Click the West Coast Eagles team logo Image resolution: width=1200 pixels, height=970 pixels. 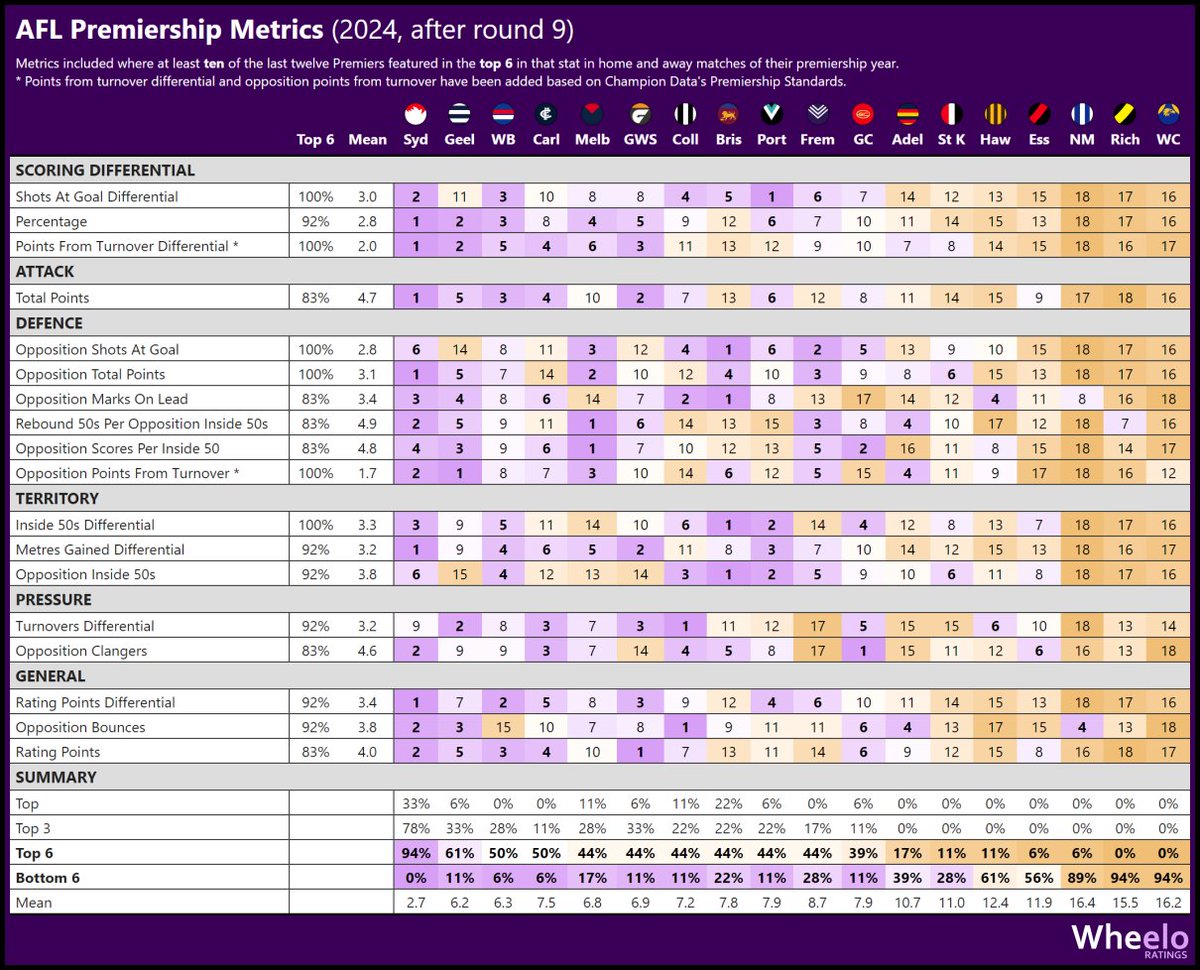click(x=1168, y=113)
